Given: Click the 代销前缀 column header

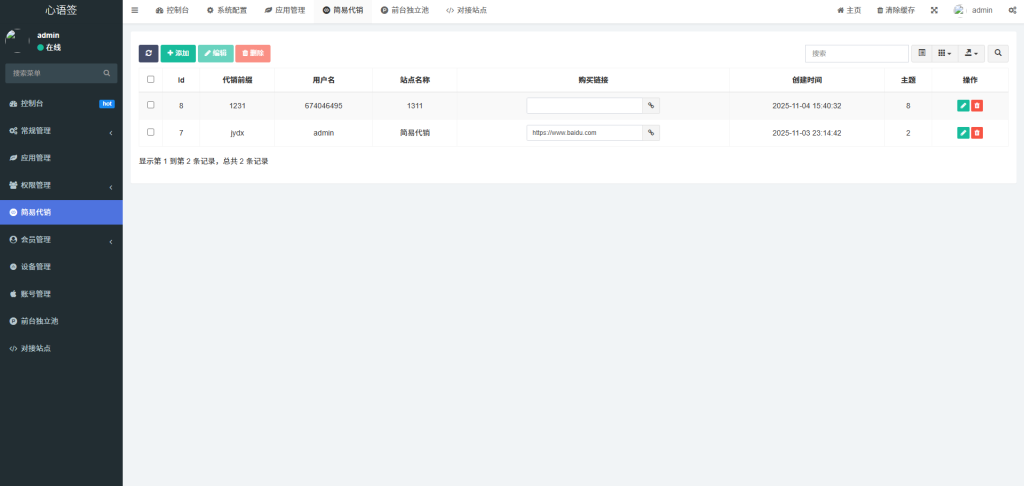Looking at the screenshot, I should pyautogui.click(x=237, y=80).
